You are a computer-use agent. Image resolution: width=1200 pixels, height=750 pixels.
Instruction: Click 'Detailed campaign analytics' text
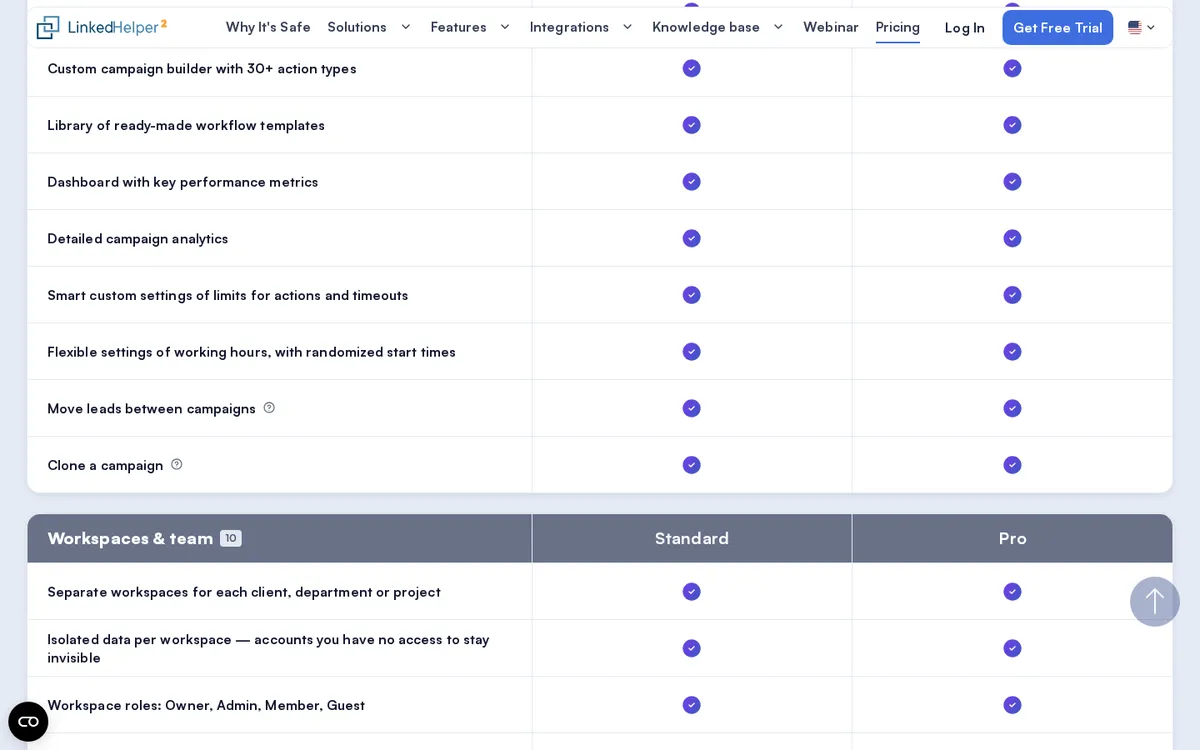coord(138,238)
